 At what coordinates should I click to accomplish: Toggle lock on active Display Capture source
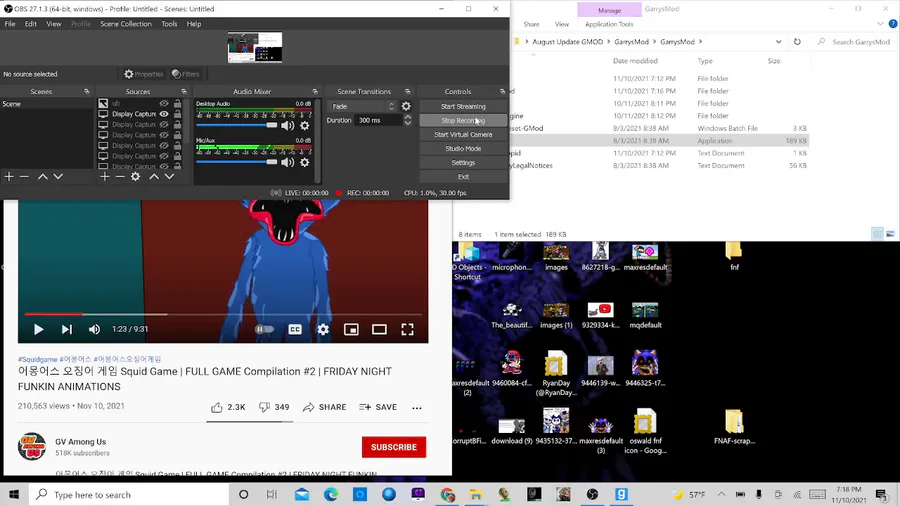point(177,114)
